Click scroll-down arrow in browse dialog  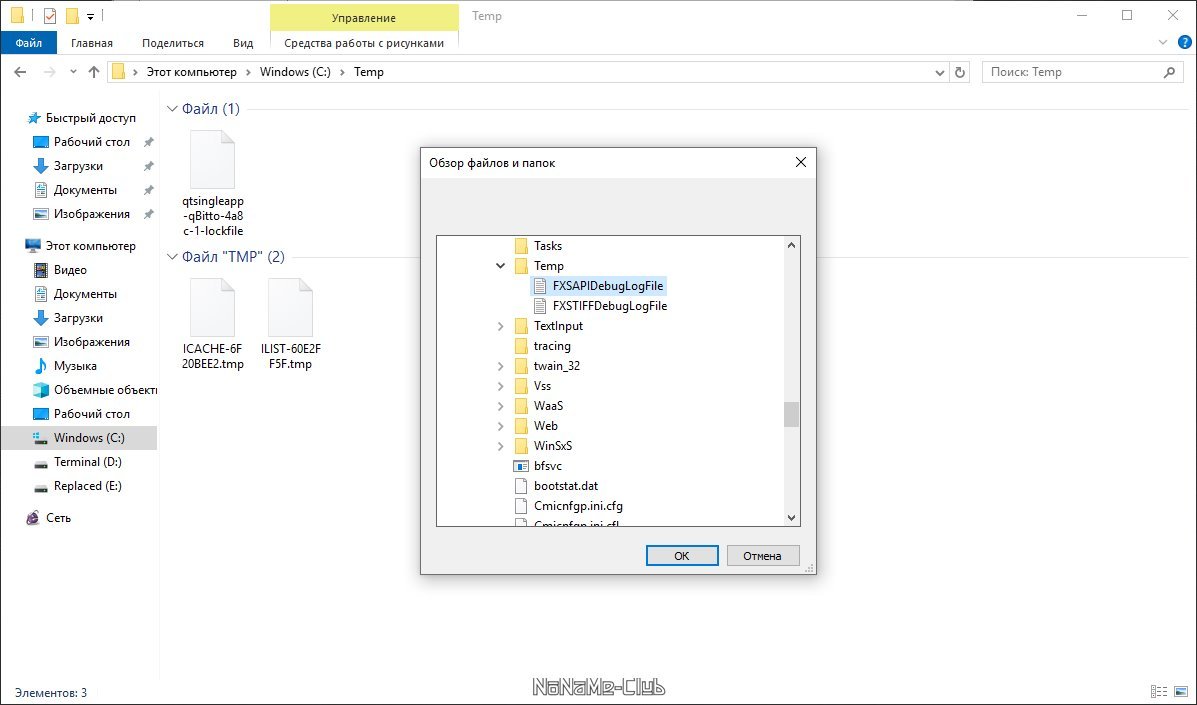(792, 517)
